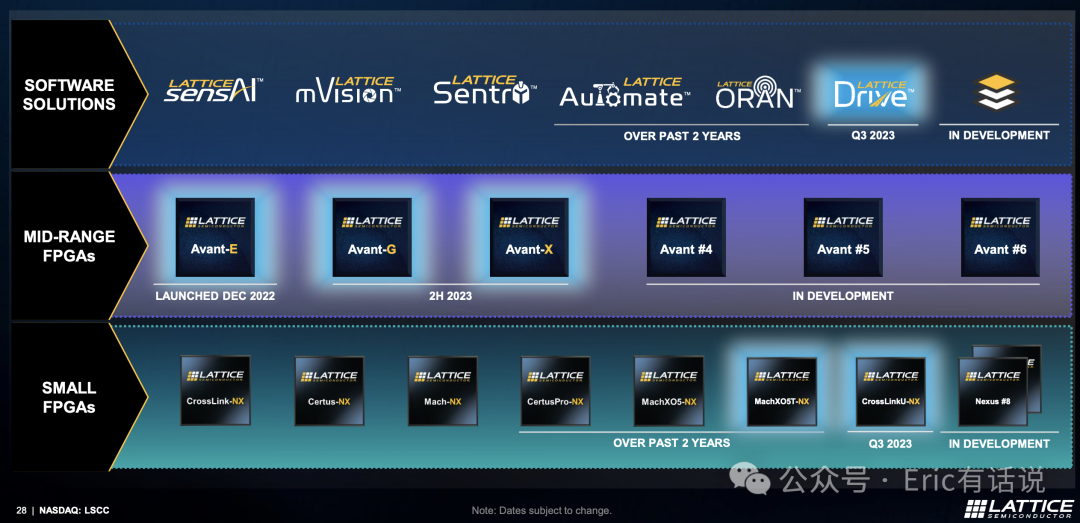1080x523 pixels.
Task: Click the Lattice Sentry logo
Action: coord(485,90)
